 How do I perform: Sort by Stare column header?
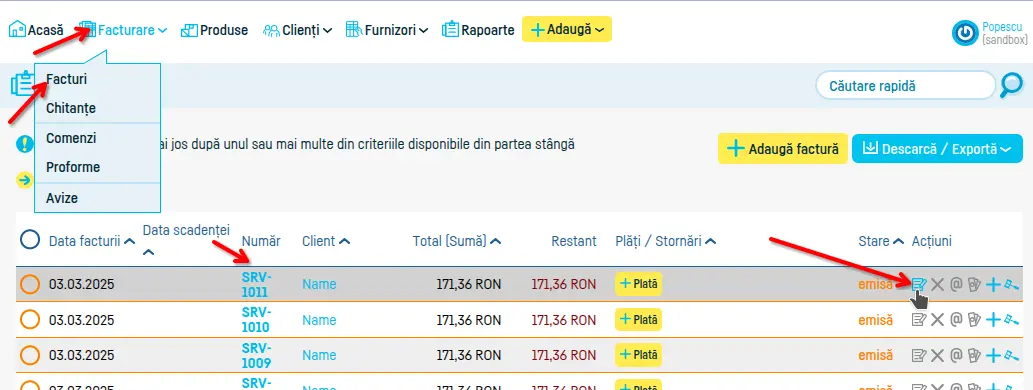pyautogui.click(x=881, y=241)
